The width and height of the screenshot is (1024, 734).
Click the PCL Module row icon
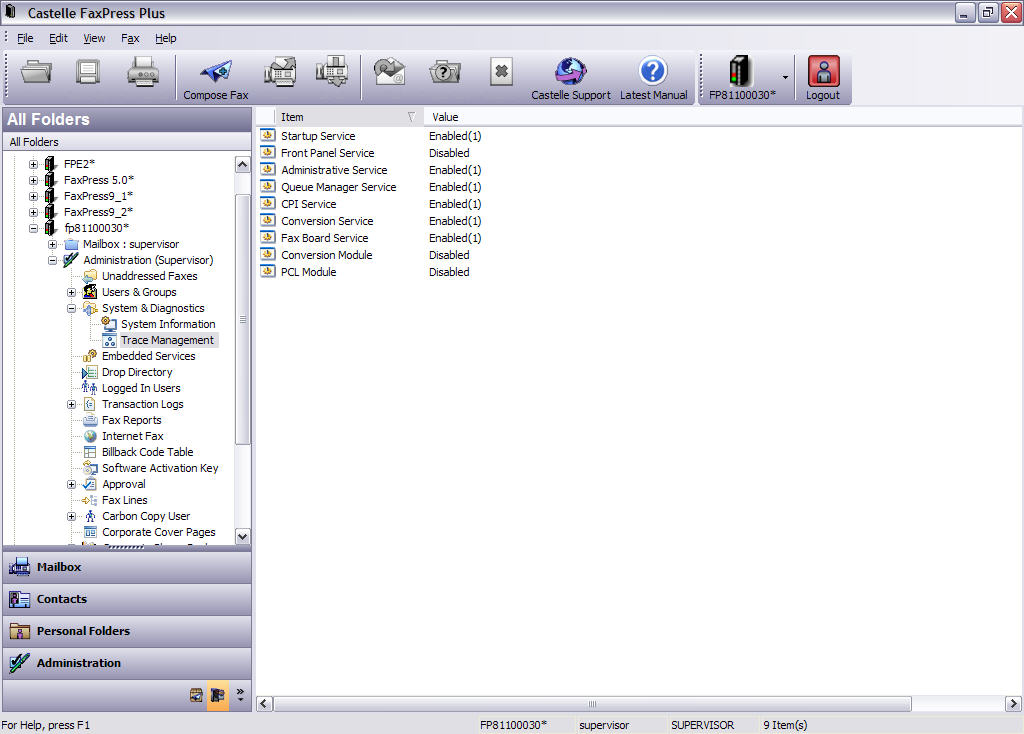268,271
